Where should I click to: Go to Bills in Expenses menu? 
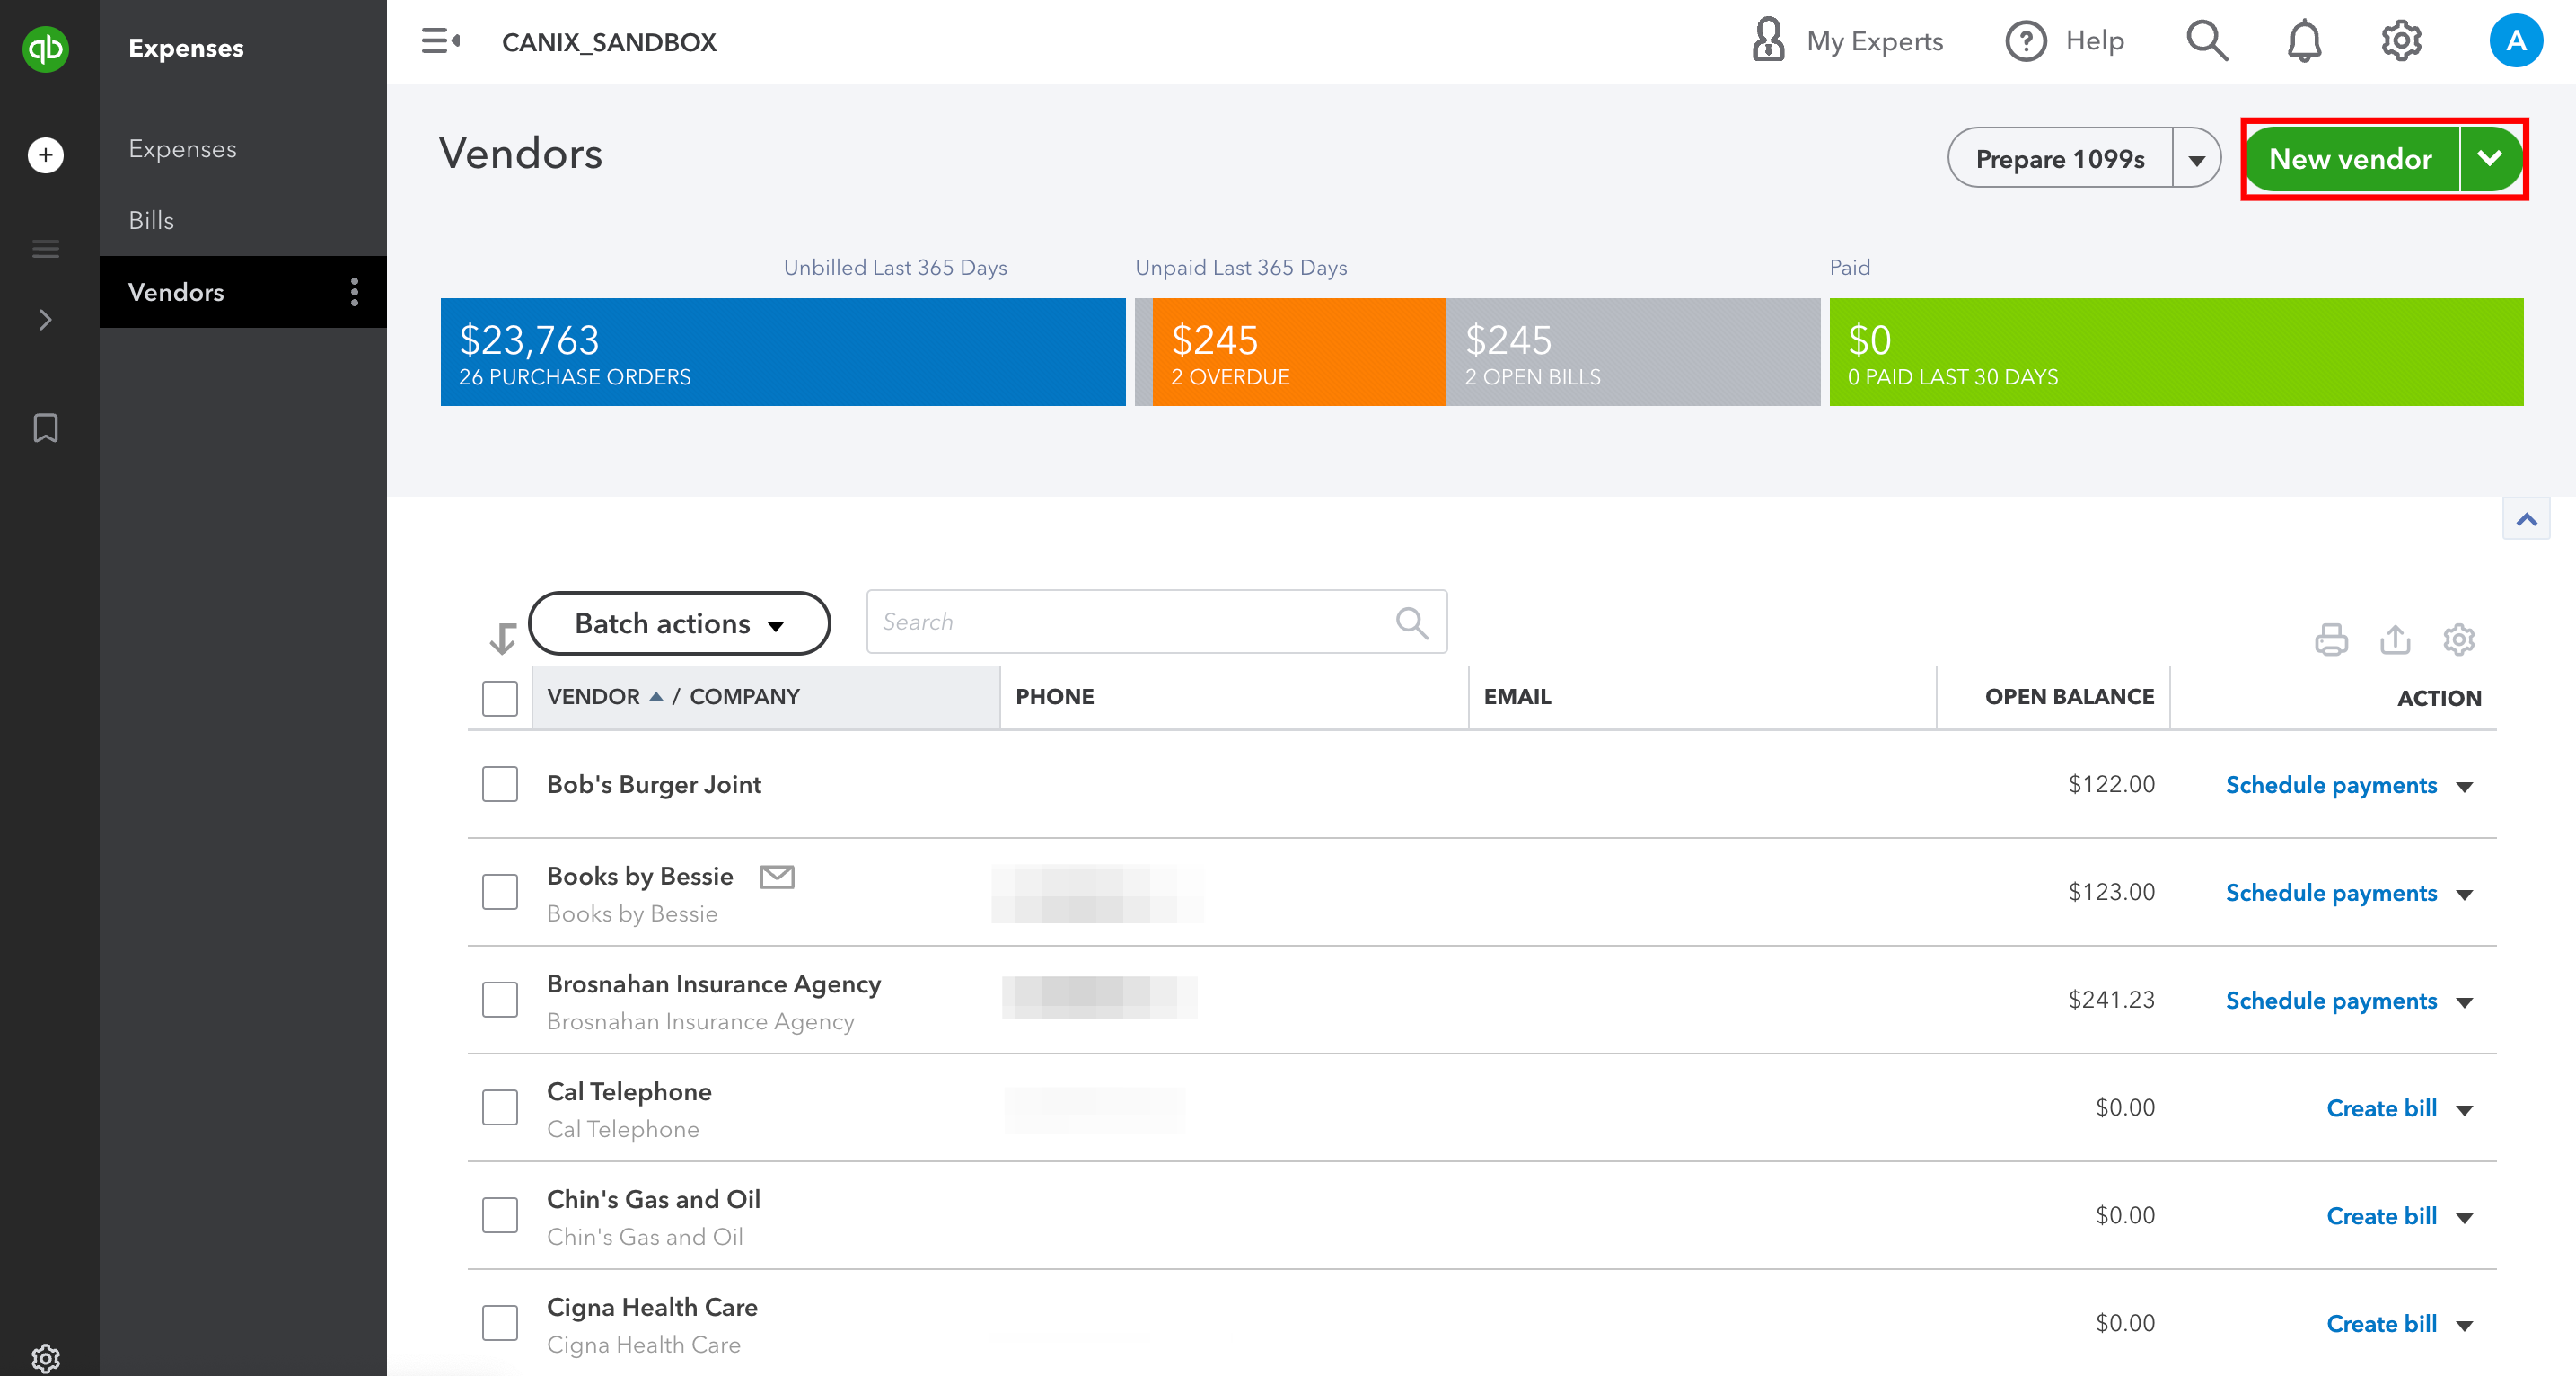[151, 220]
